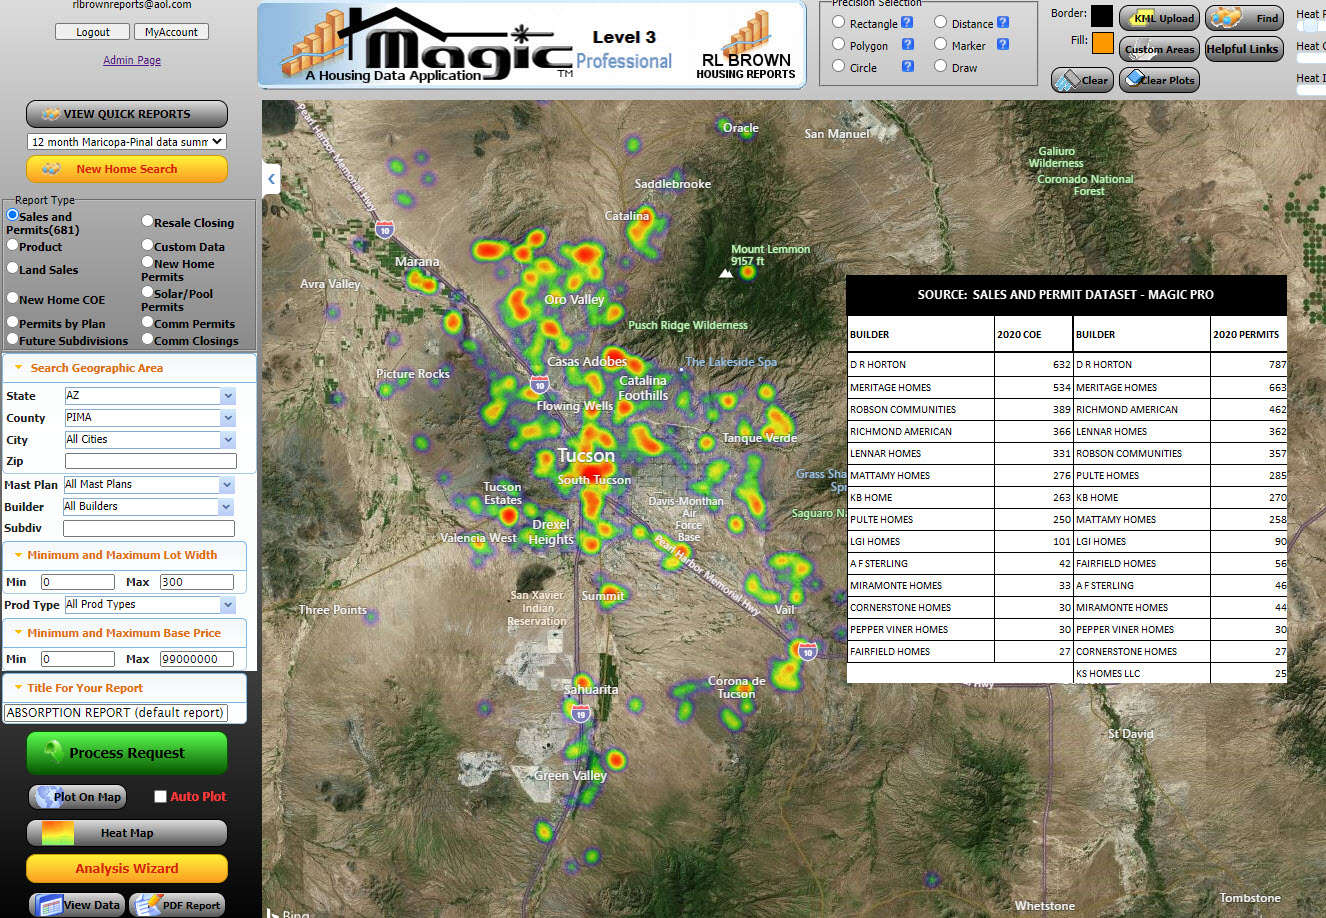Collapse Title For Your Report section
The height and width of the screenshot is (918, 1326).
18,688
